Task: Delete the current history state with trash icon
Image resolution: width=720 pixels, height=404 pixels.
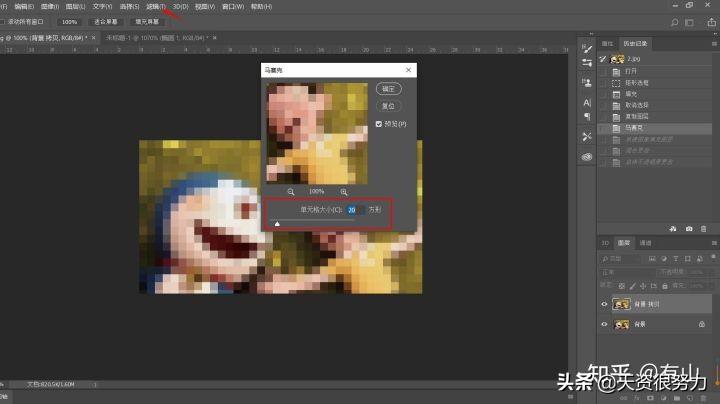Action: (703, 229)
